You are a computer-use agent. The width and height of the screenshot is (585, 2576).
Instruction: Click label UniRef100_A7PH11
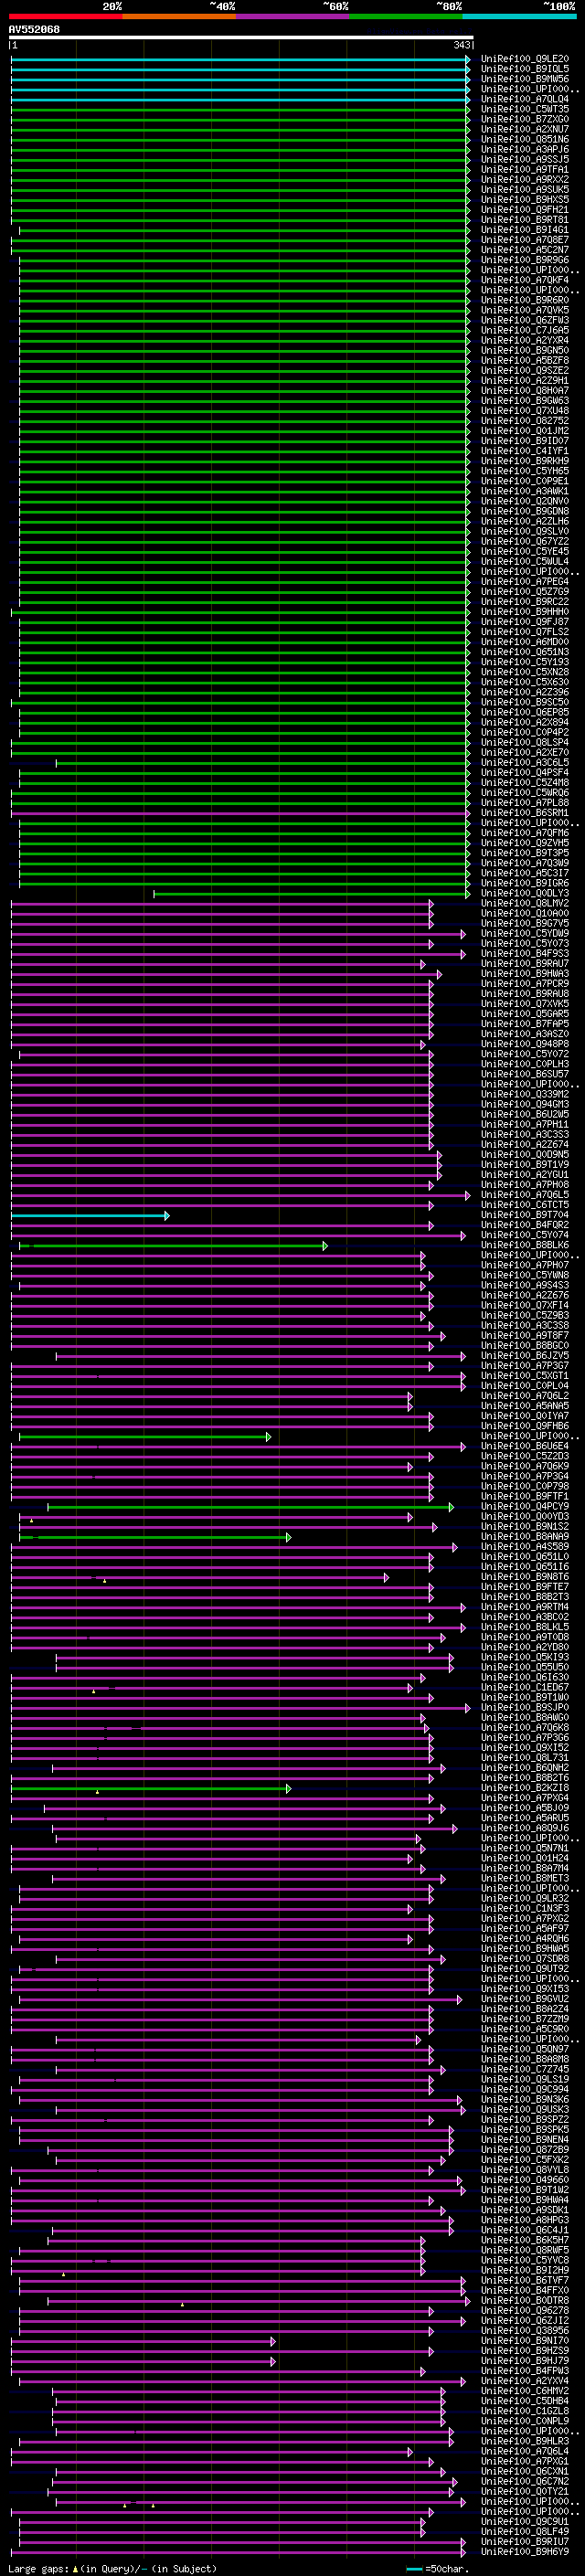(525, 1124)
